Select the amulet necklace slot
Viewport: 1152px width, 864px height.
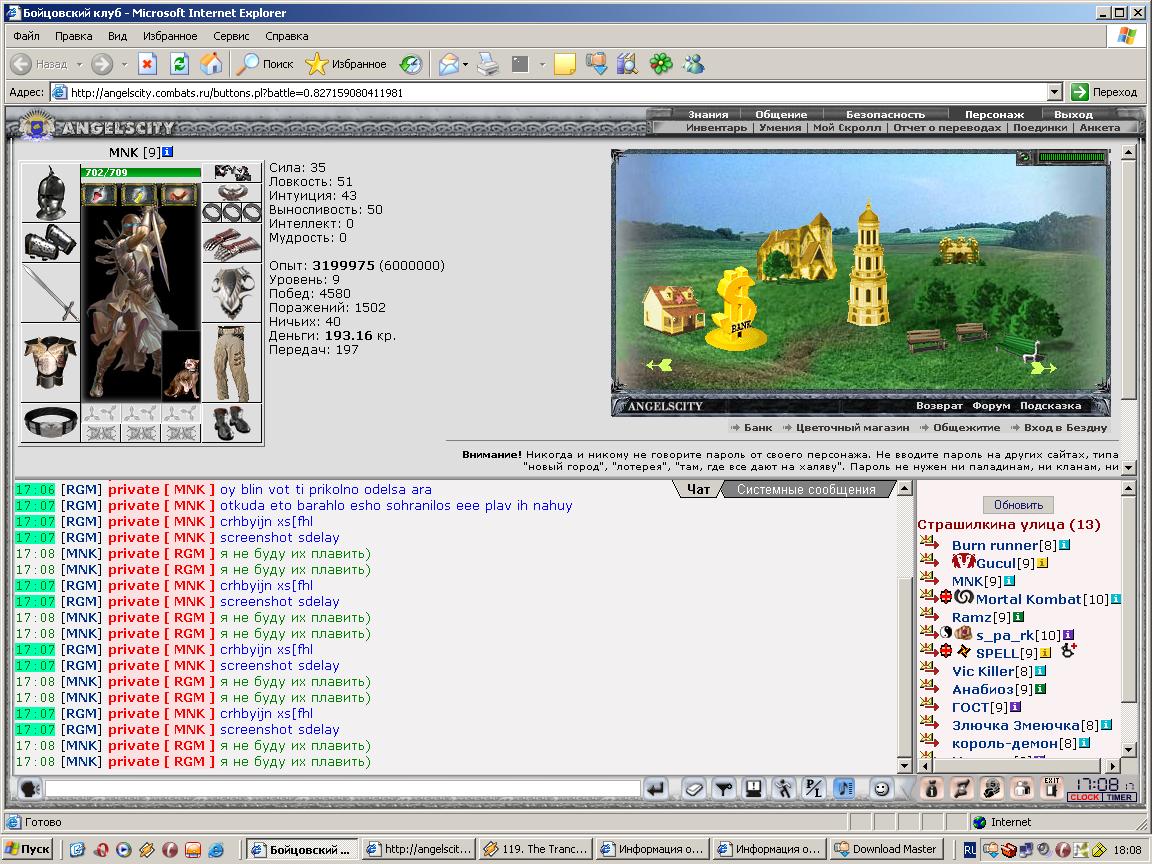click(x=231, y=192)
